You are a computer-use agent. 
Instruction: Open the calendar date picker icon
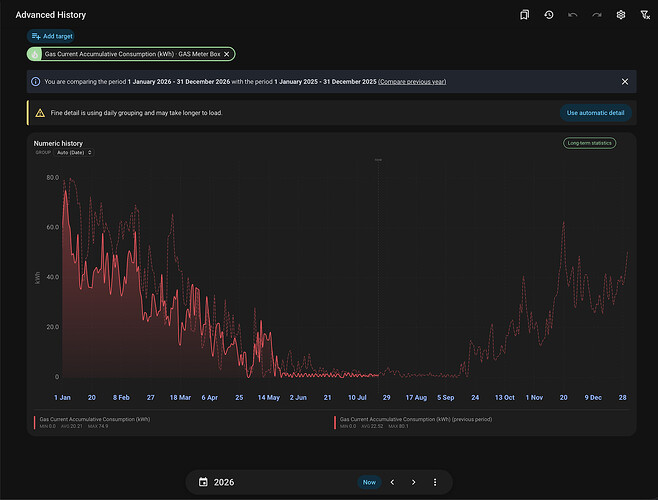click(x=203, y=482)
